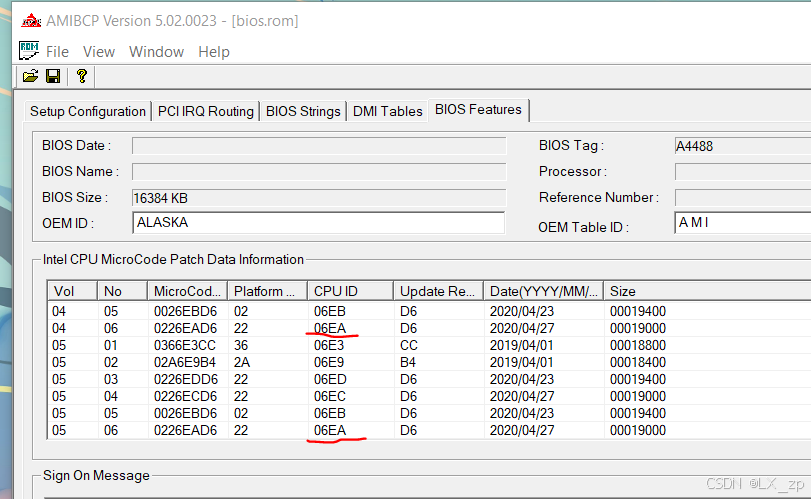Open the File menu
Screen dimensions: 811x499
click(57, 52)
